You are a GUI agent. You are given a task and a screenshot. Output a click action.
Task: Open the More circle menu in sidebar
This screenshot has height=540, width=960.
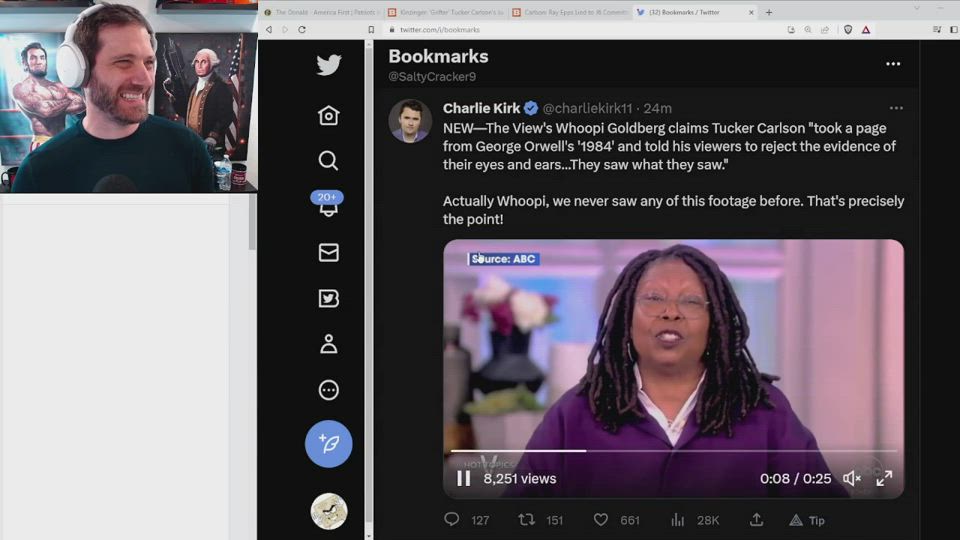[328, 390]
